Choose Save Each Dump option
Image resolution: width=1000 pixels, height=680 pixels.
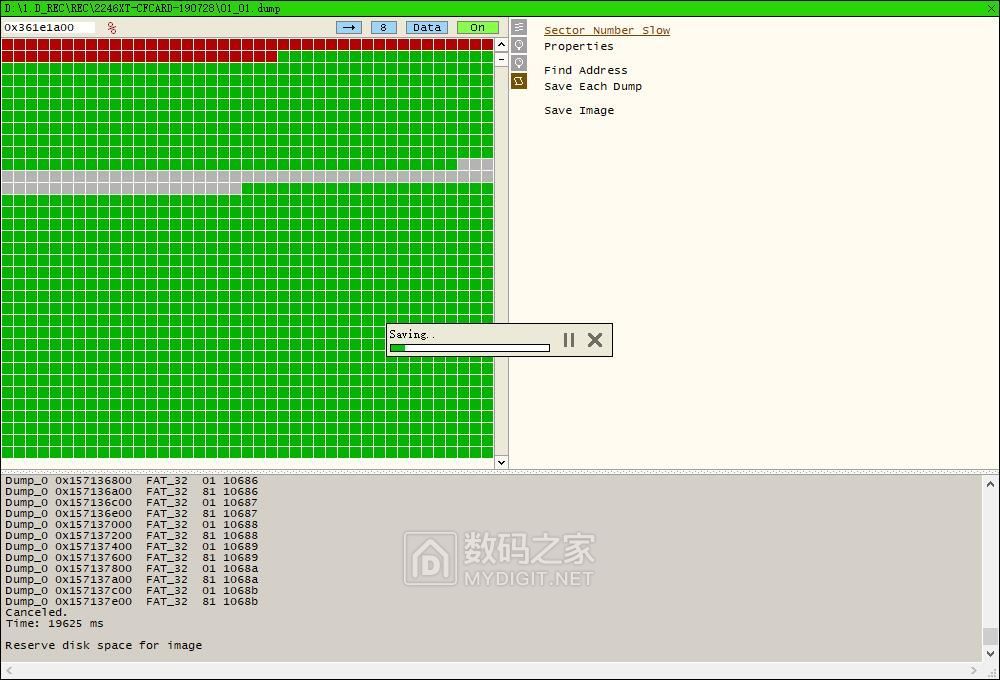click(x=592, y=86)
